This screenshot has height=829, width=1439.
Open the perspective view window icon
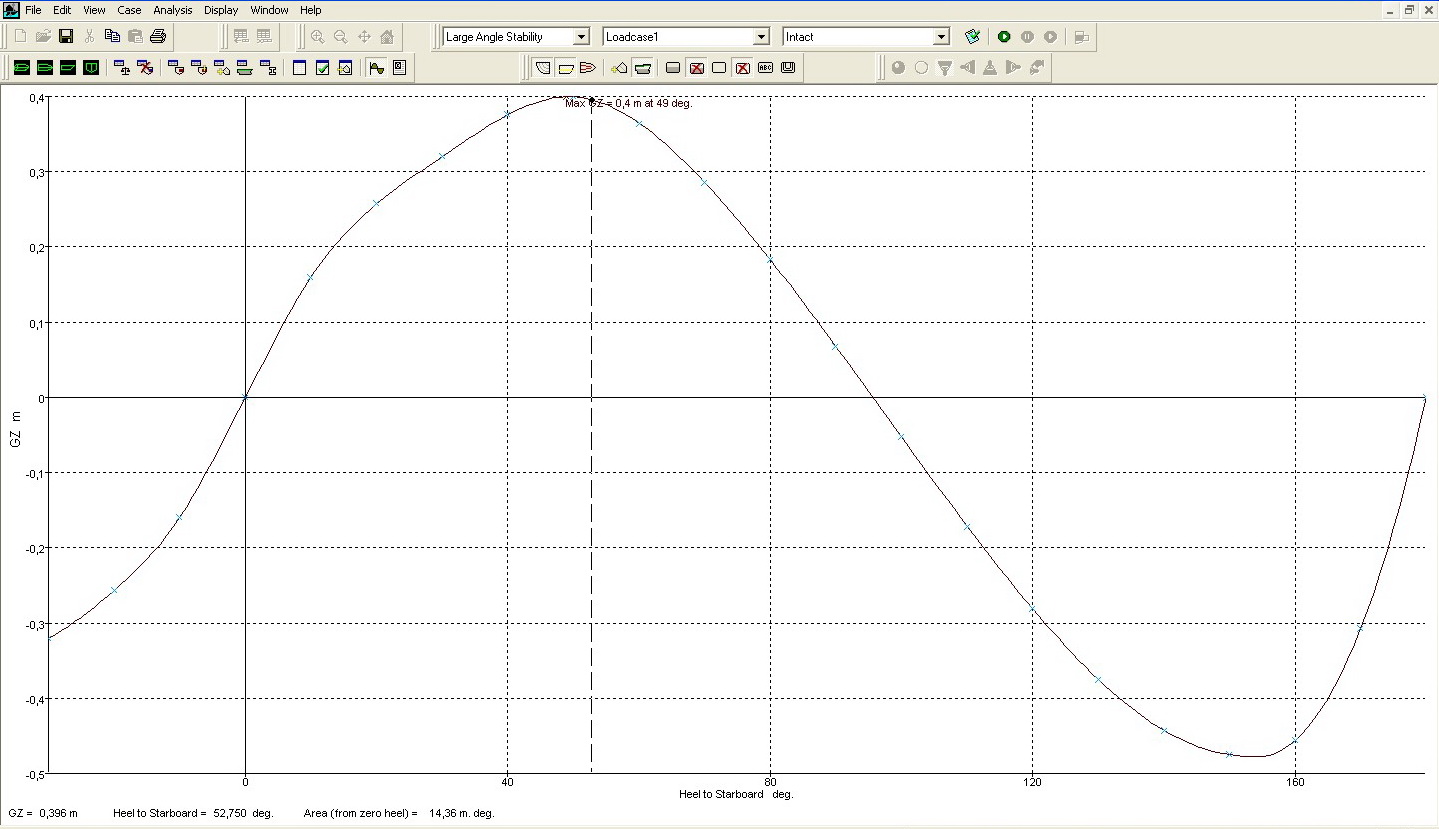point(21,68)
